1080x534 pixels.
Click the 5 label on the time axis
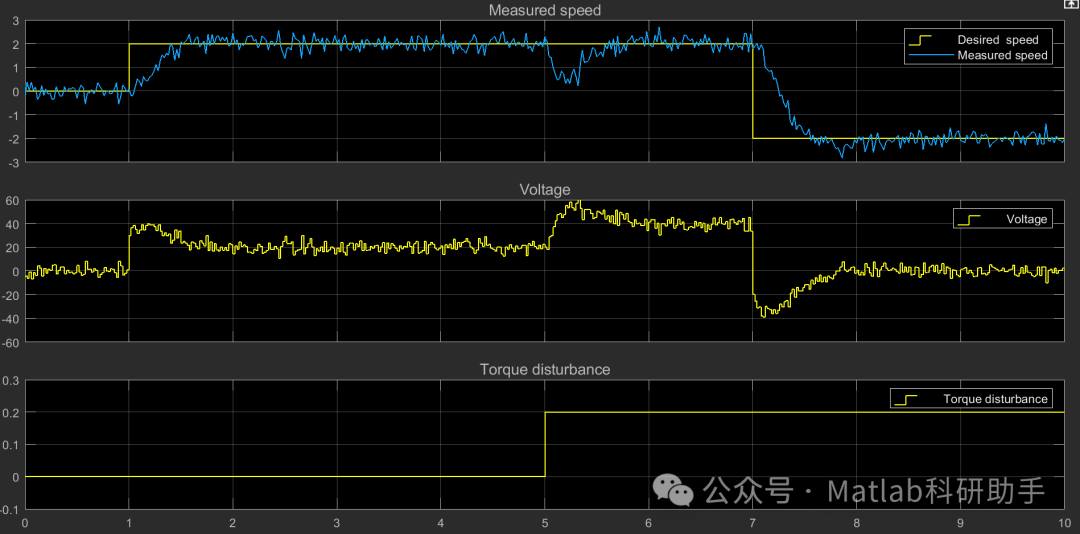(x=544, y=524)
